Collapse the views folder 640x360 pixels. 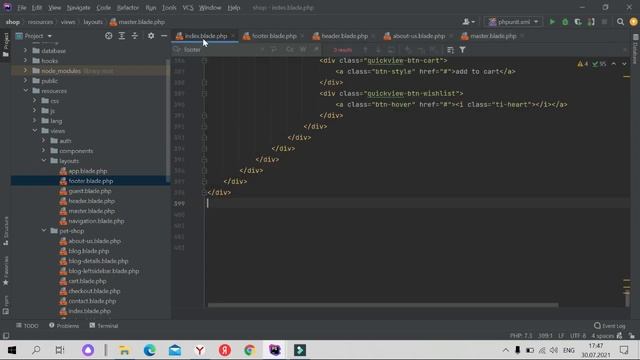tap(35, 131)
